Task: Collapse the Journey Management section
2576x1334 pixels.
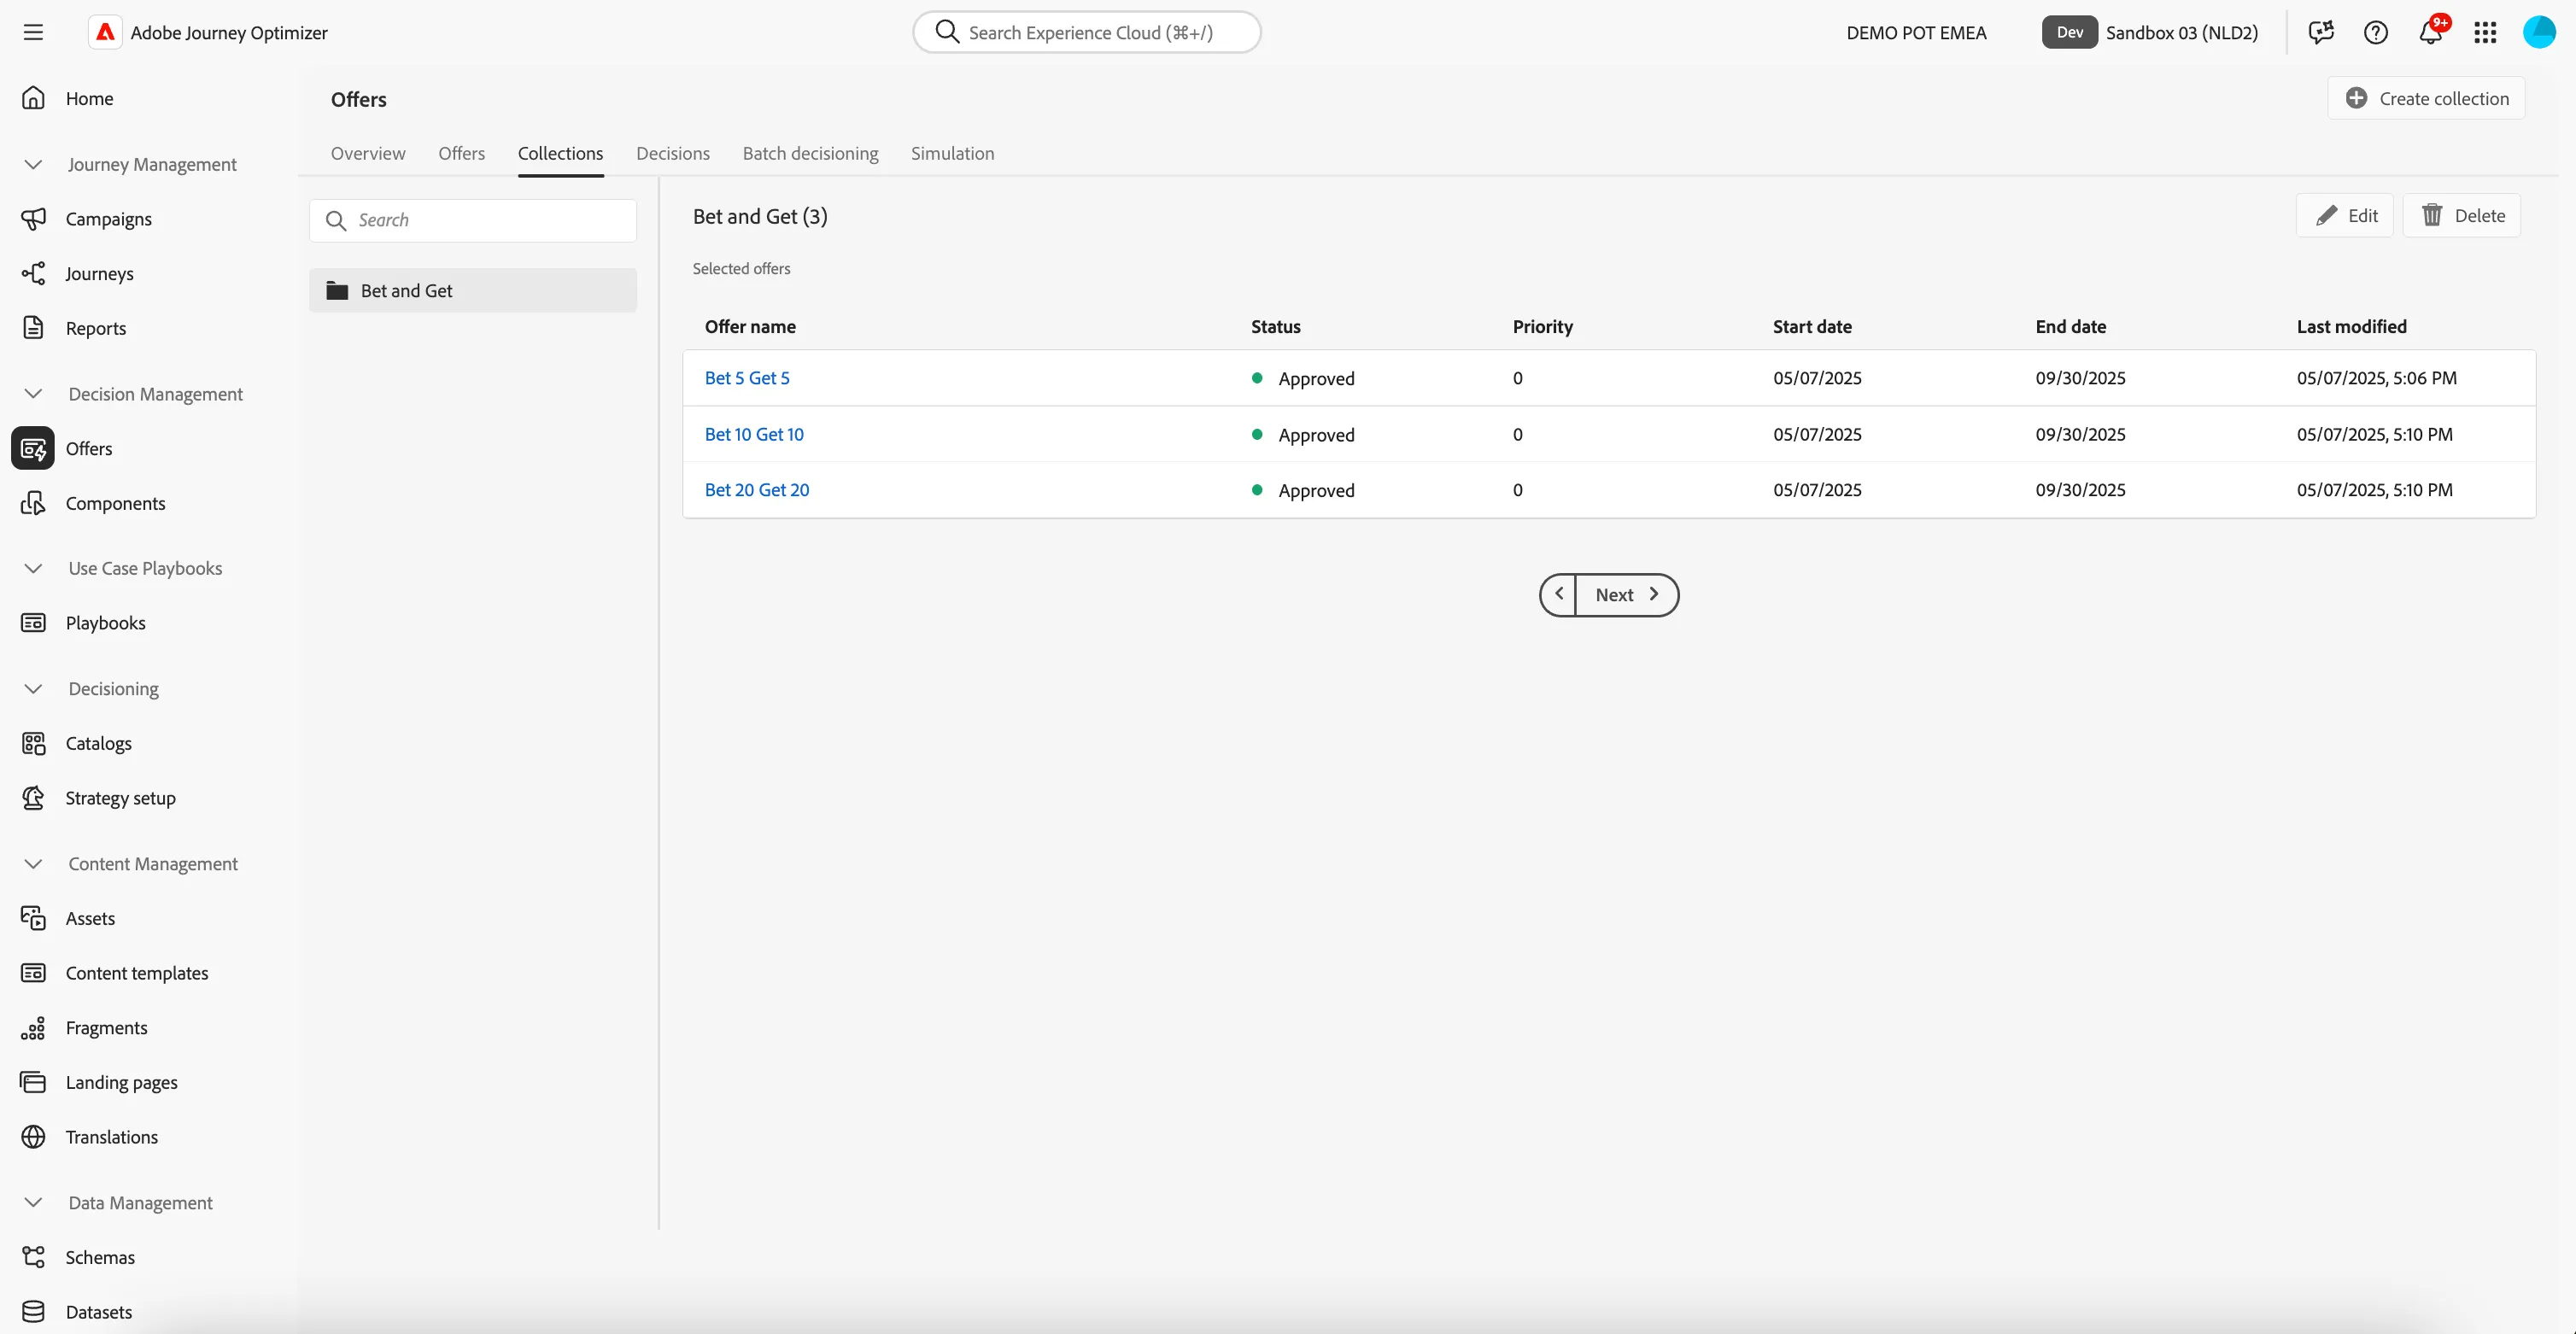Action: point(33,164)
